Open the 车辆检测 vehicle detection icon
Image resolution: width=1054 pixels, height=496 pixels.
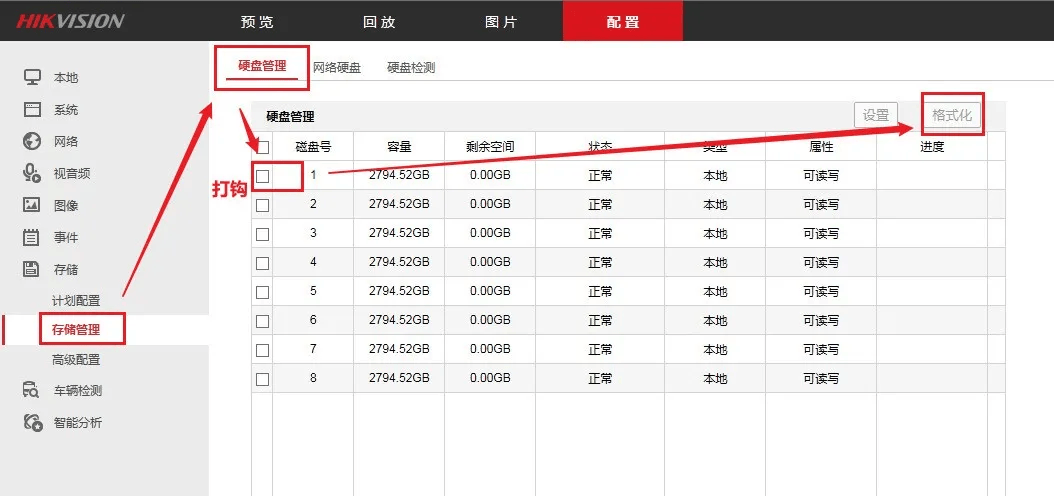pyautogui.click(x=32, y=390)
